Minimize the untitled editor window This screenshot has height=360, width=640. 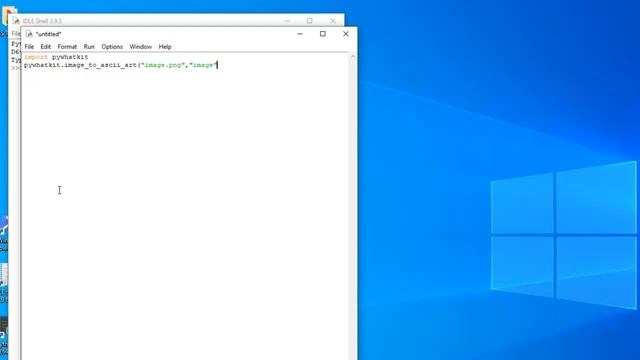300,34
